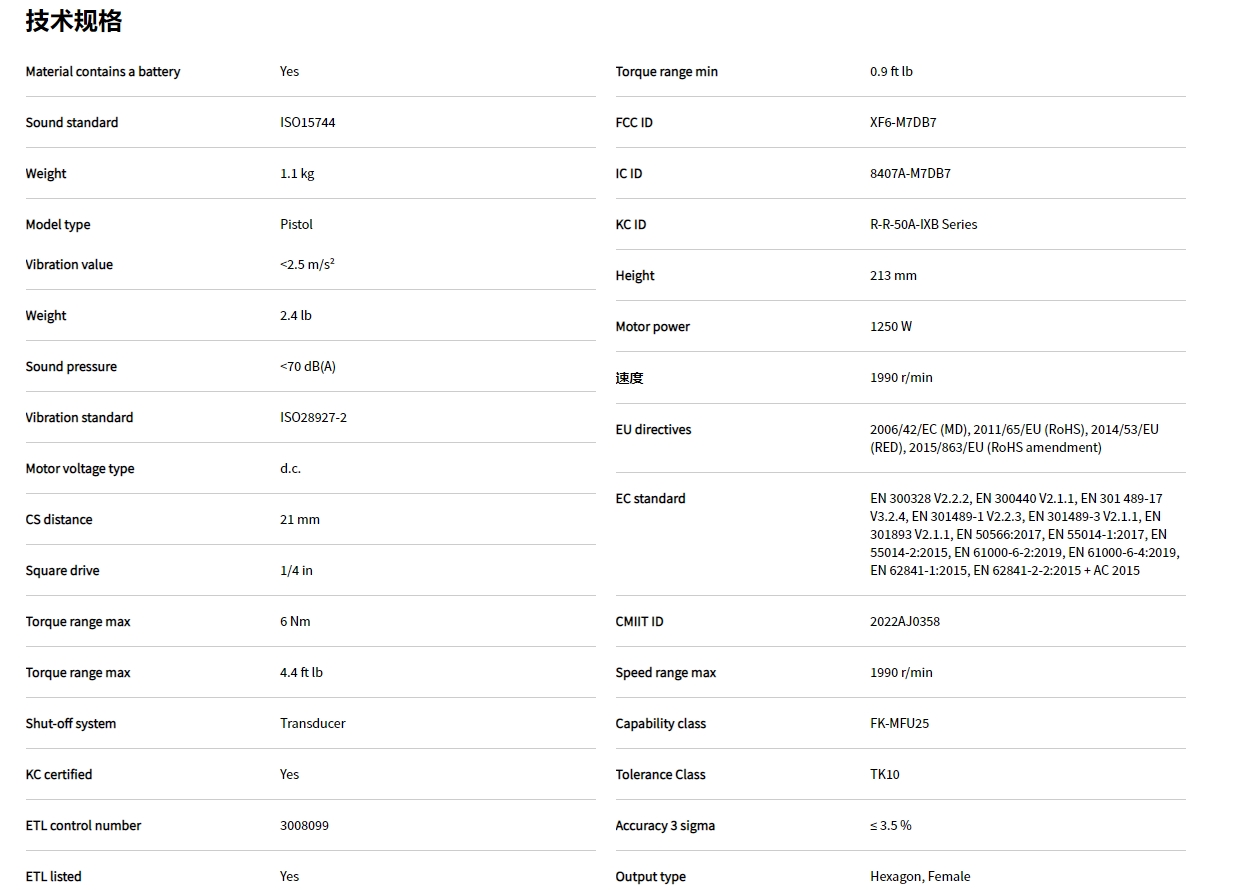The width and height of the screenshot is (1240, 890).
Task: Click the Accuracy 3 sigma label
Action: click(665, 826)
